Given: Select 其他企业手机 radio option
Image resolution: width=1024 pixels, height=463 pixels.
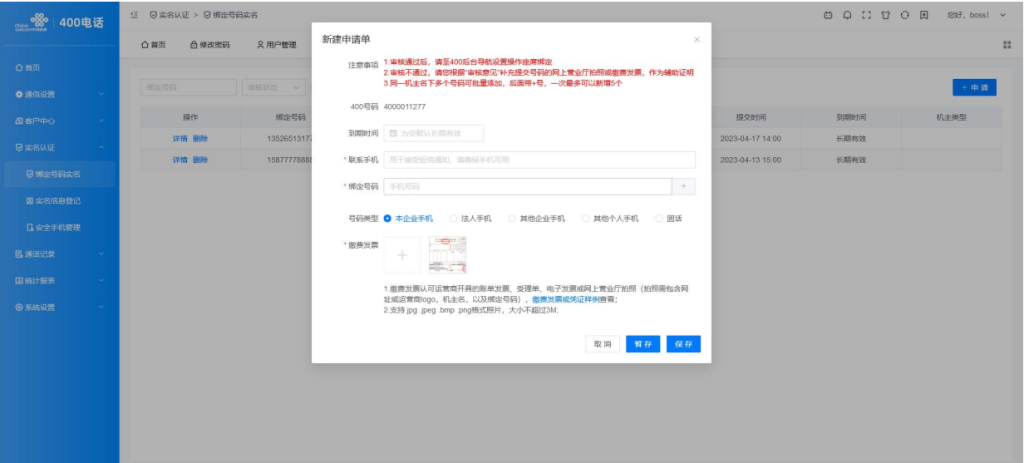Looking at the screenshot, I should (537, 219).
